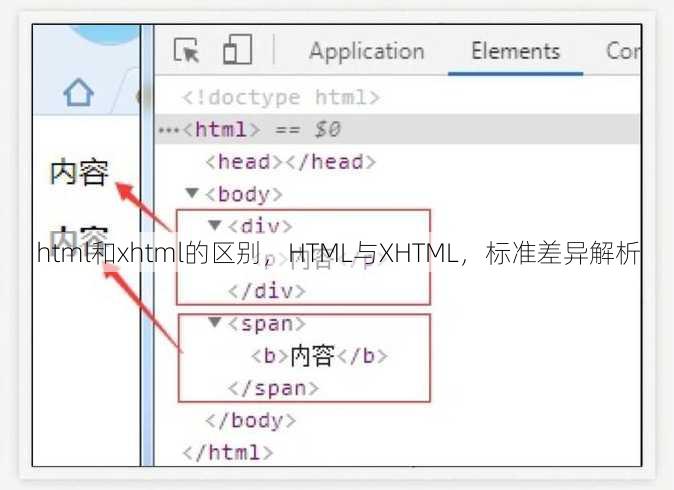Select the <!doctype html> line
Image resolution: width=674 pixels, height=490 pixels.
[x=281, y=98]
